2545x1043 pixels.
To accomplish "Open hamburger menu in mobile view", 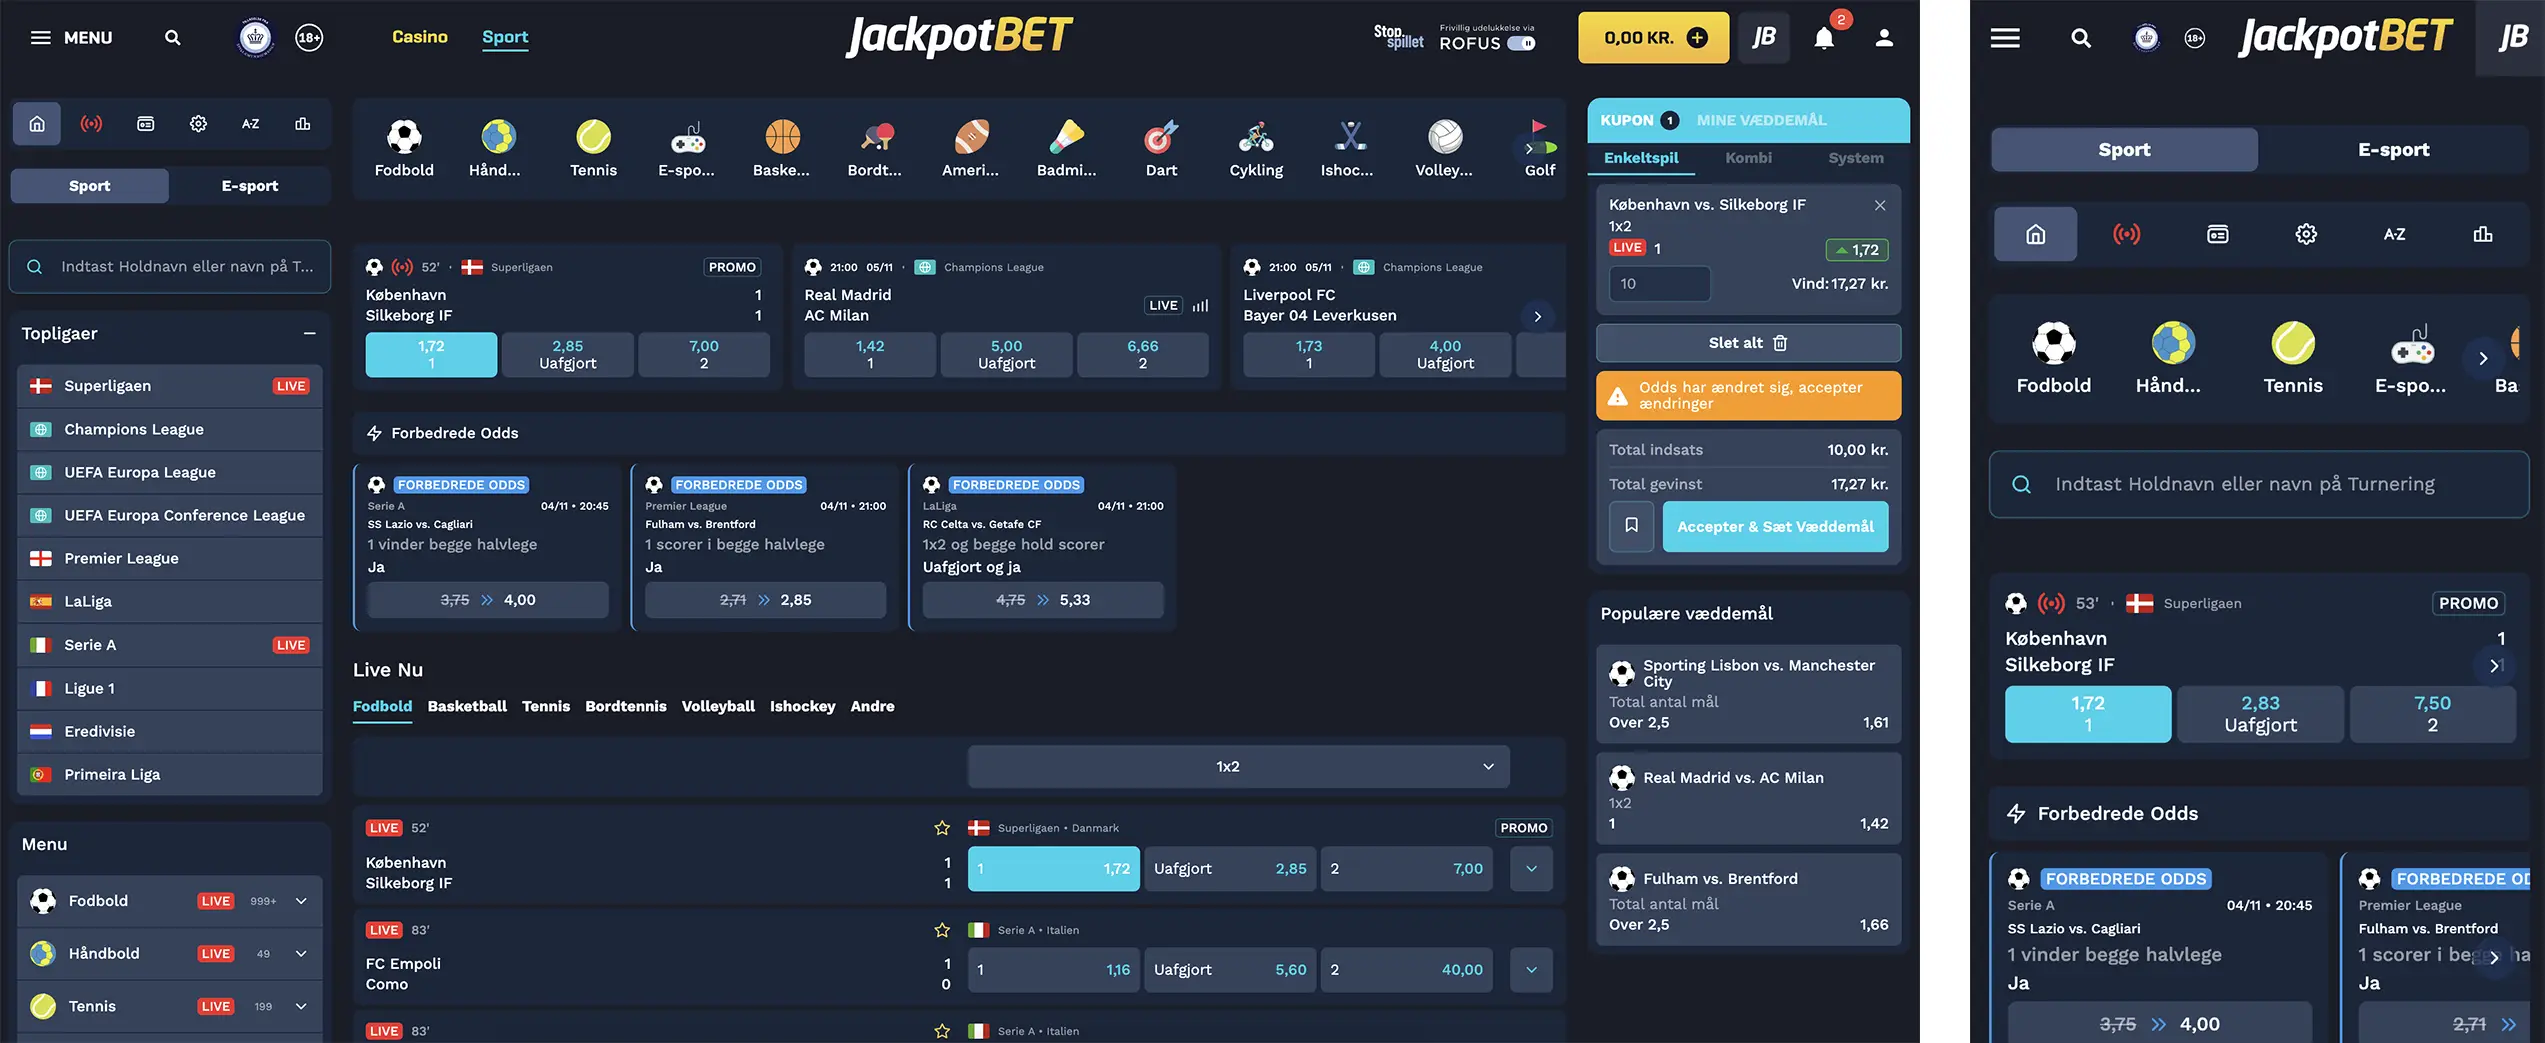I will point(2005,38).
